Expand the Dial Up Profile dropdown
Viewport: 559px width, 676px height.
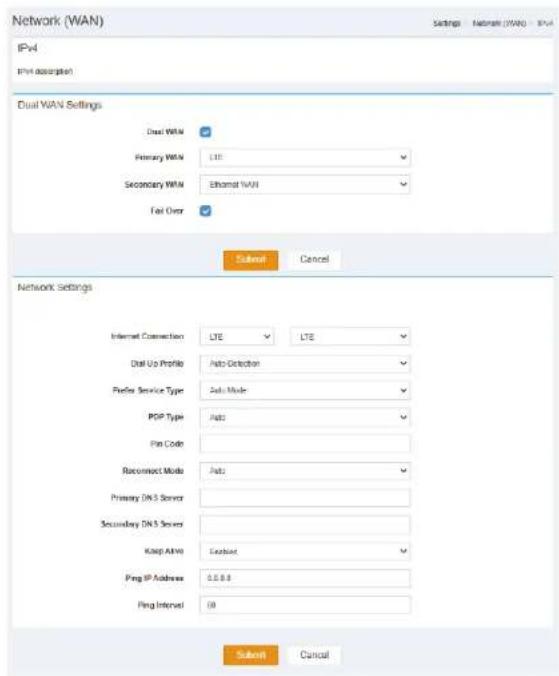(x=305, y=363)
